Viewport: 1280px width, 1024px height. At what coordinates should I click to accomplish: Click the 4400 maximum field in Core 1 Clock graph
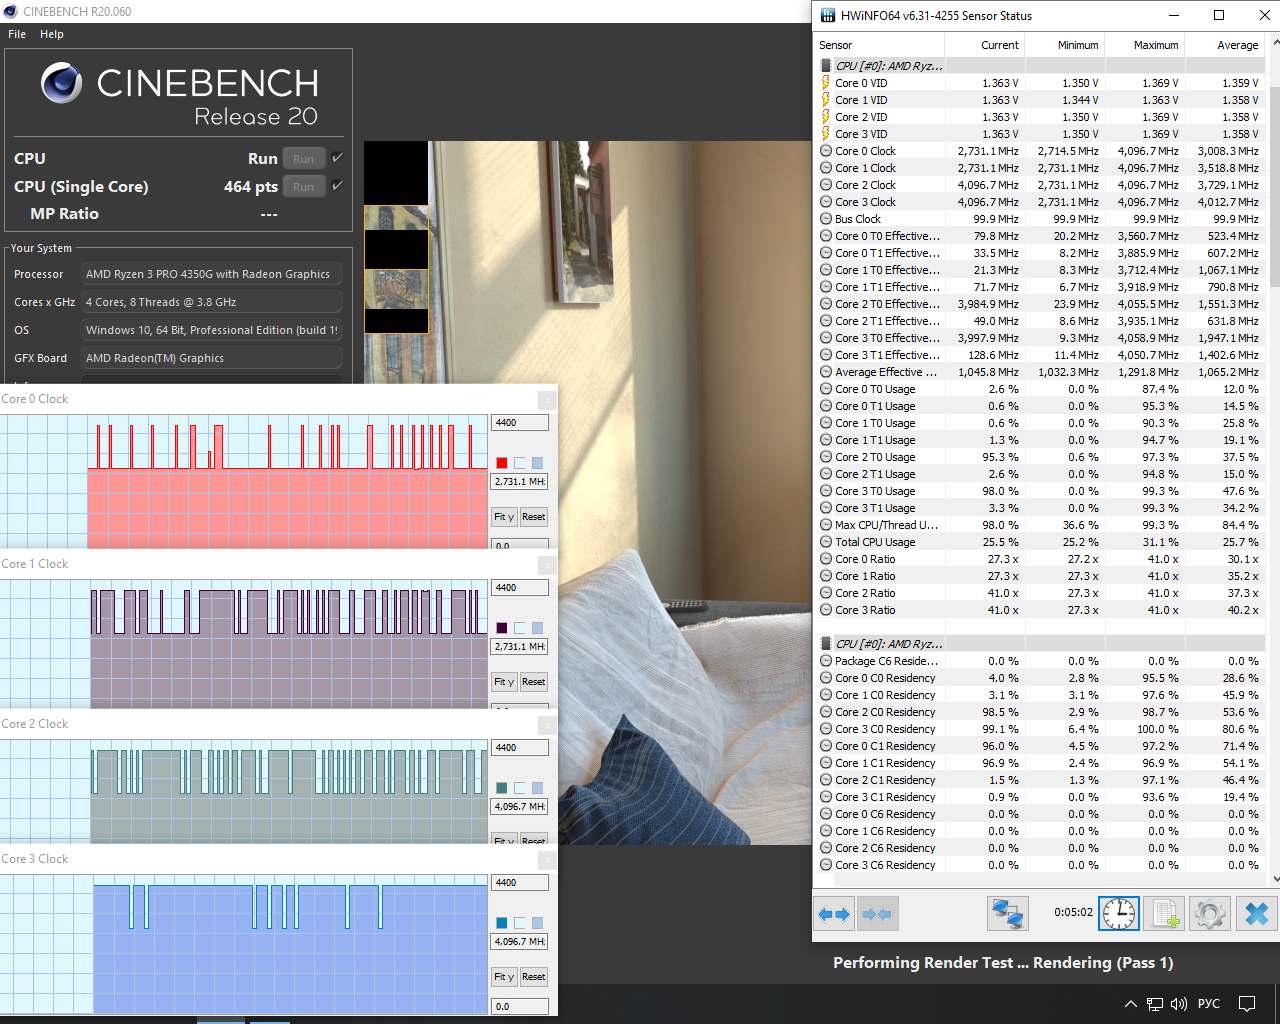click(520, 588)
